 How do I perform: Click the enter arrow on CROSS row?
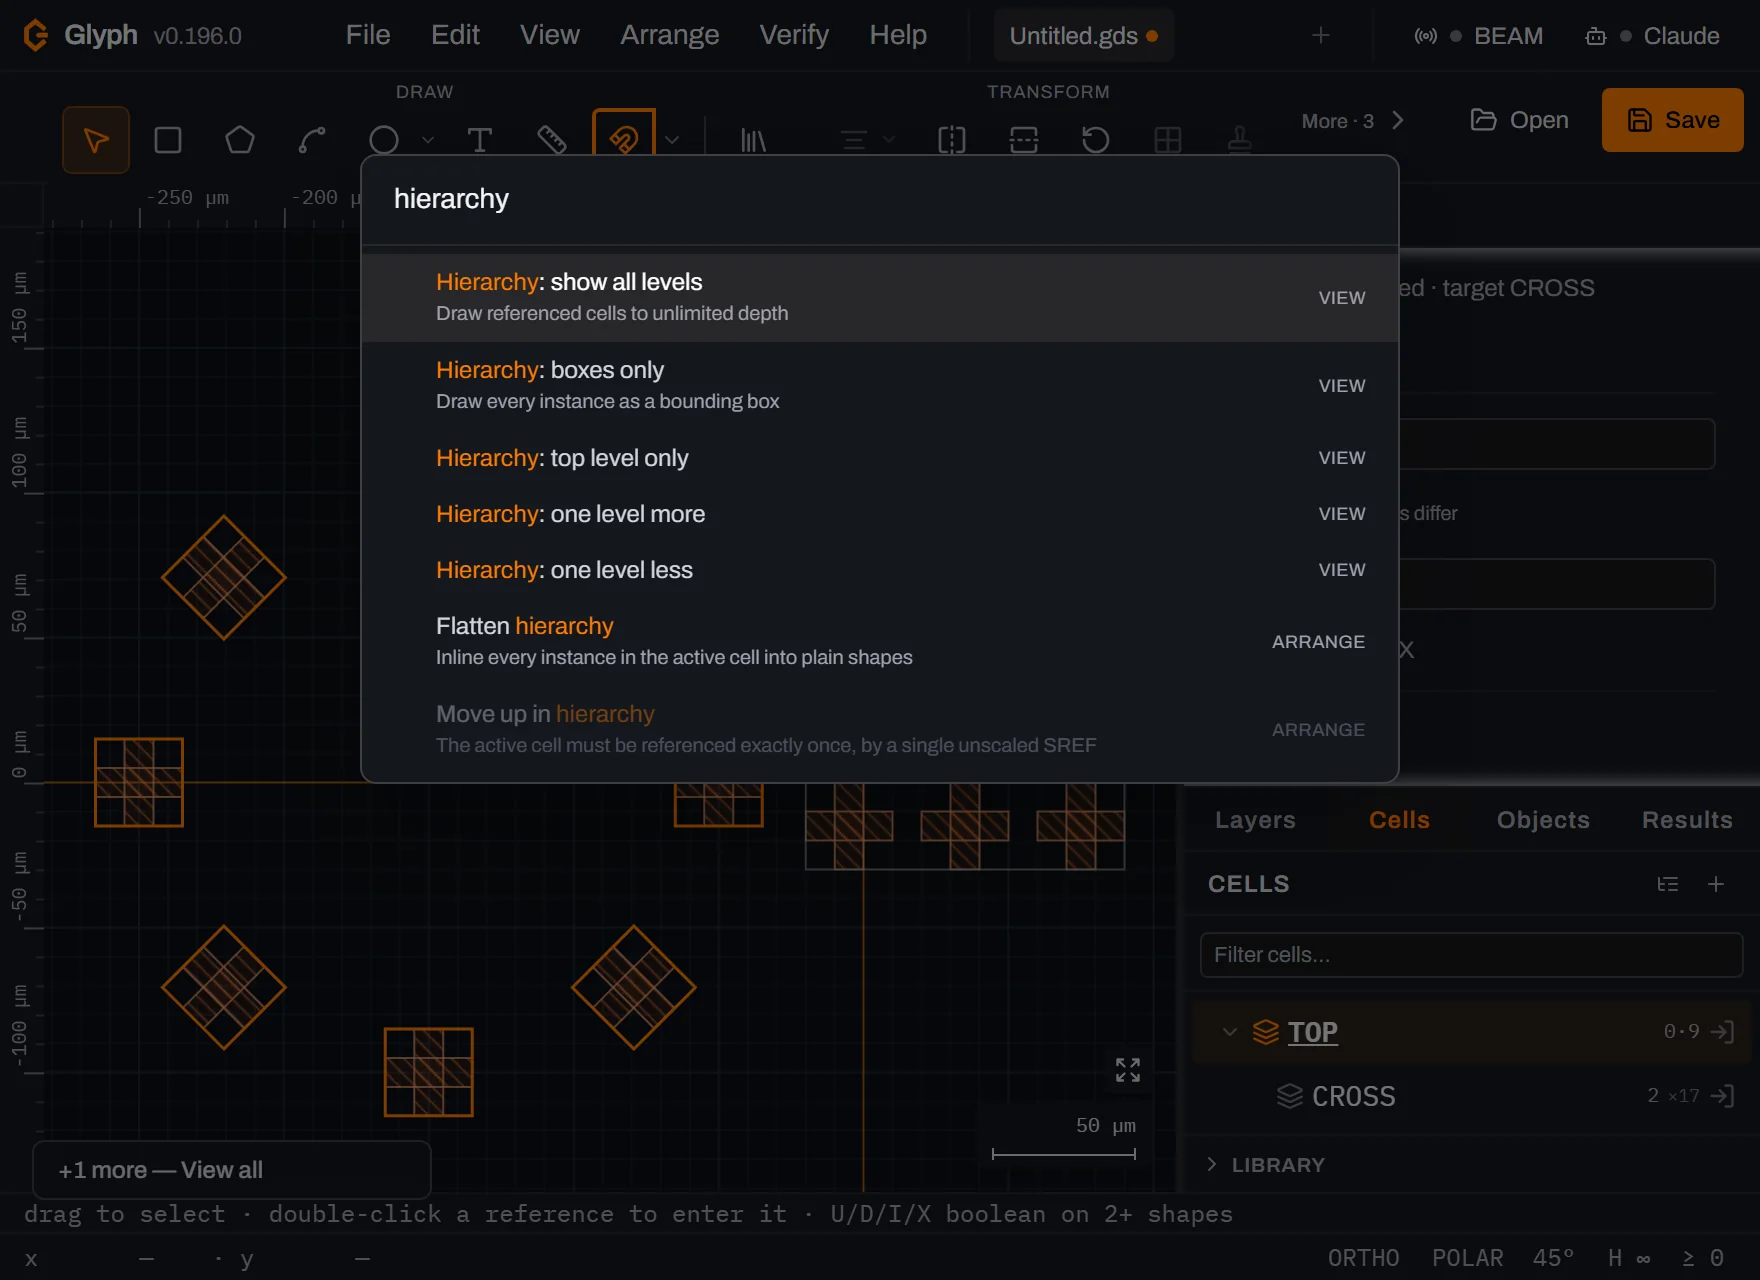1722,1096
